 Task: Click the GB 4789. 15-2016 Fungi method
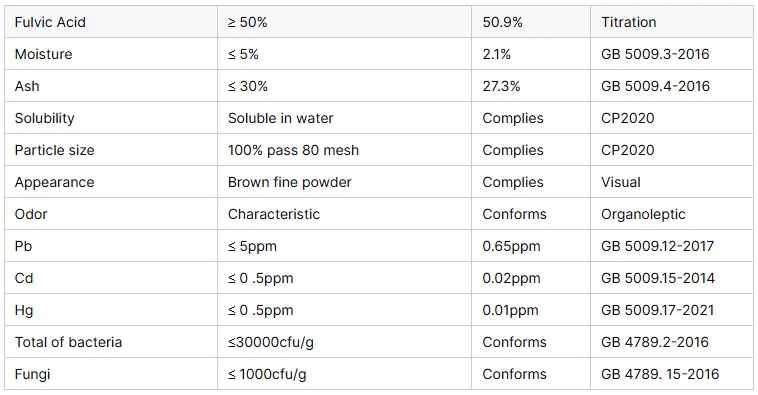click(x=660, y=374)
